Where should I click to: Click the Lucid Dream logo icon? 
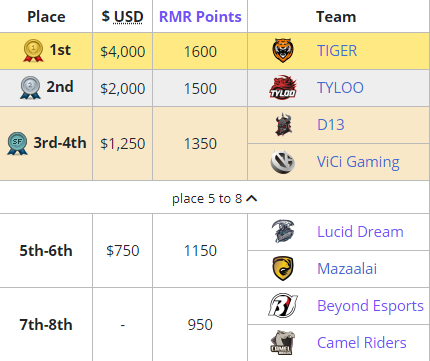(283, 231)
